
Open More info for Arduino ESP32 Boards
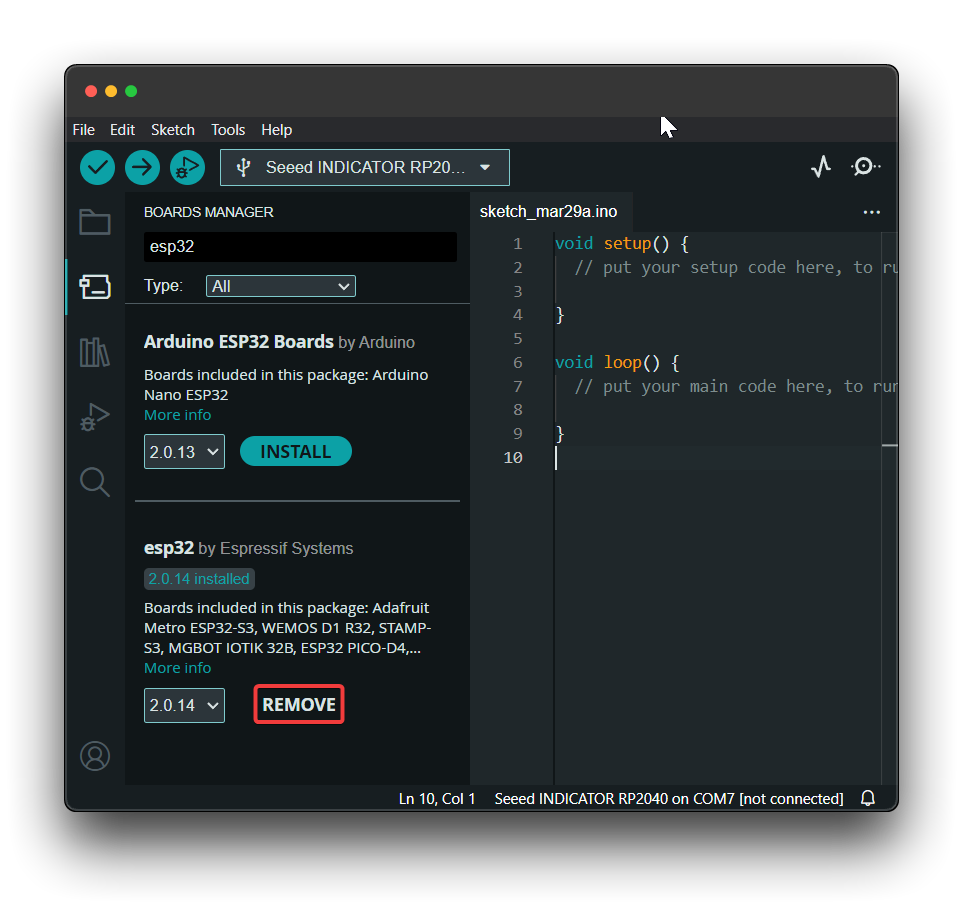point(177,415)
